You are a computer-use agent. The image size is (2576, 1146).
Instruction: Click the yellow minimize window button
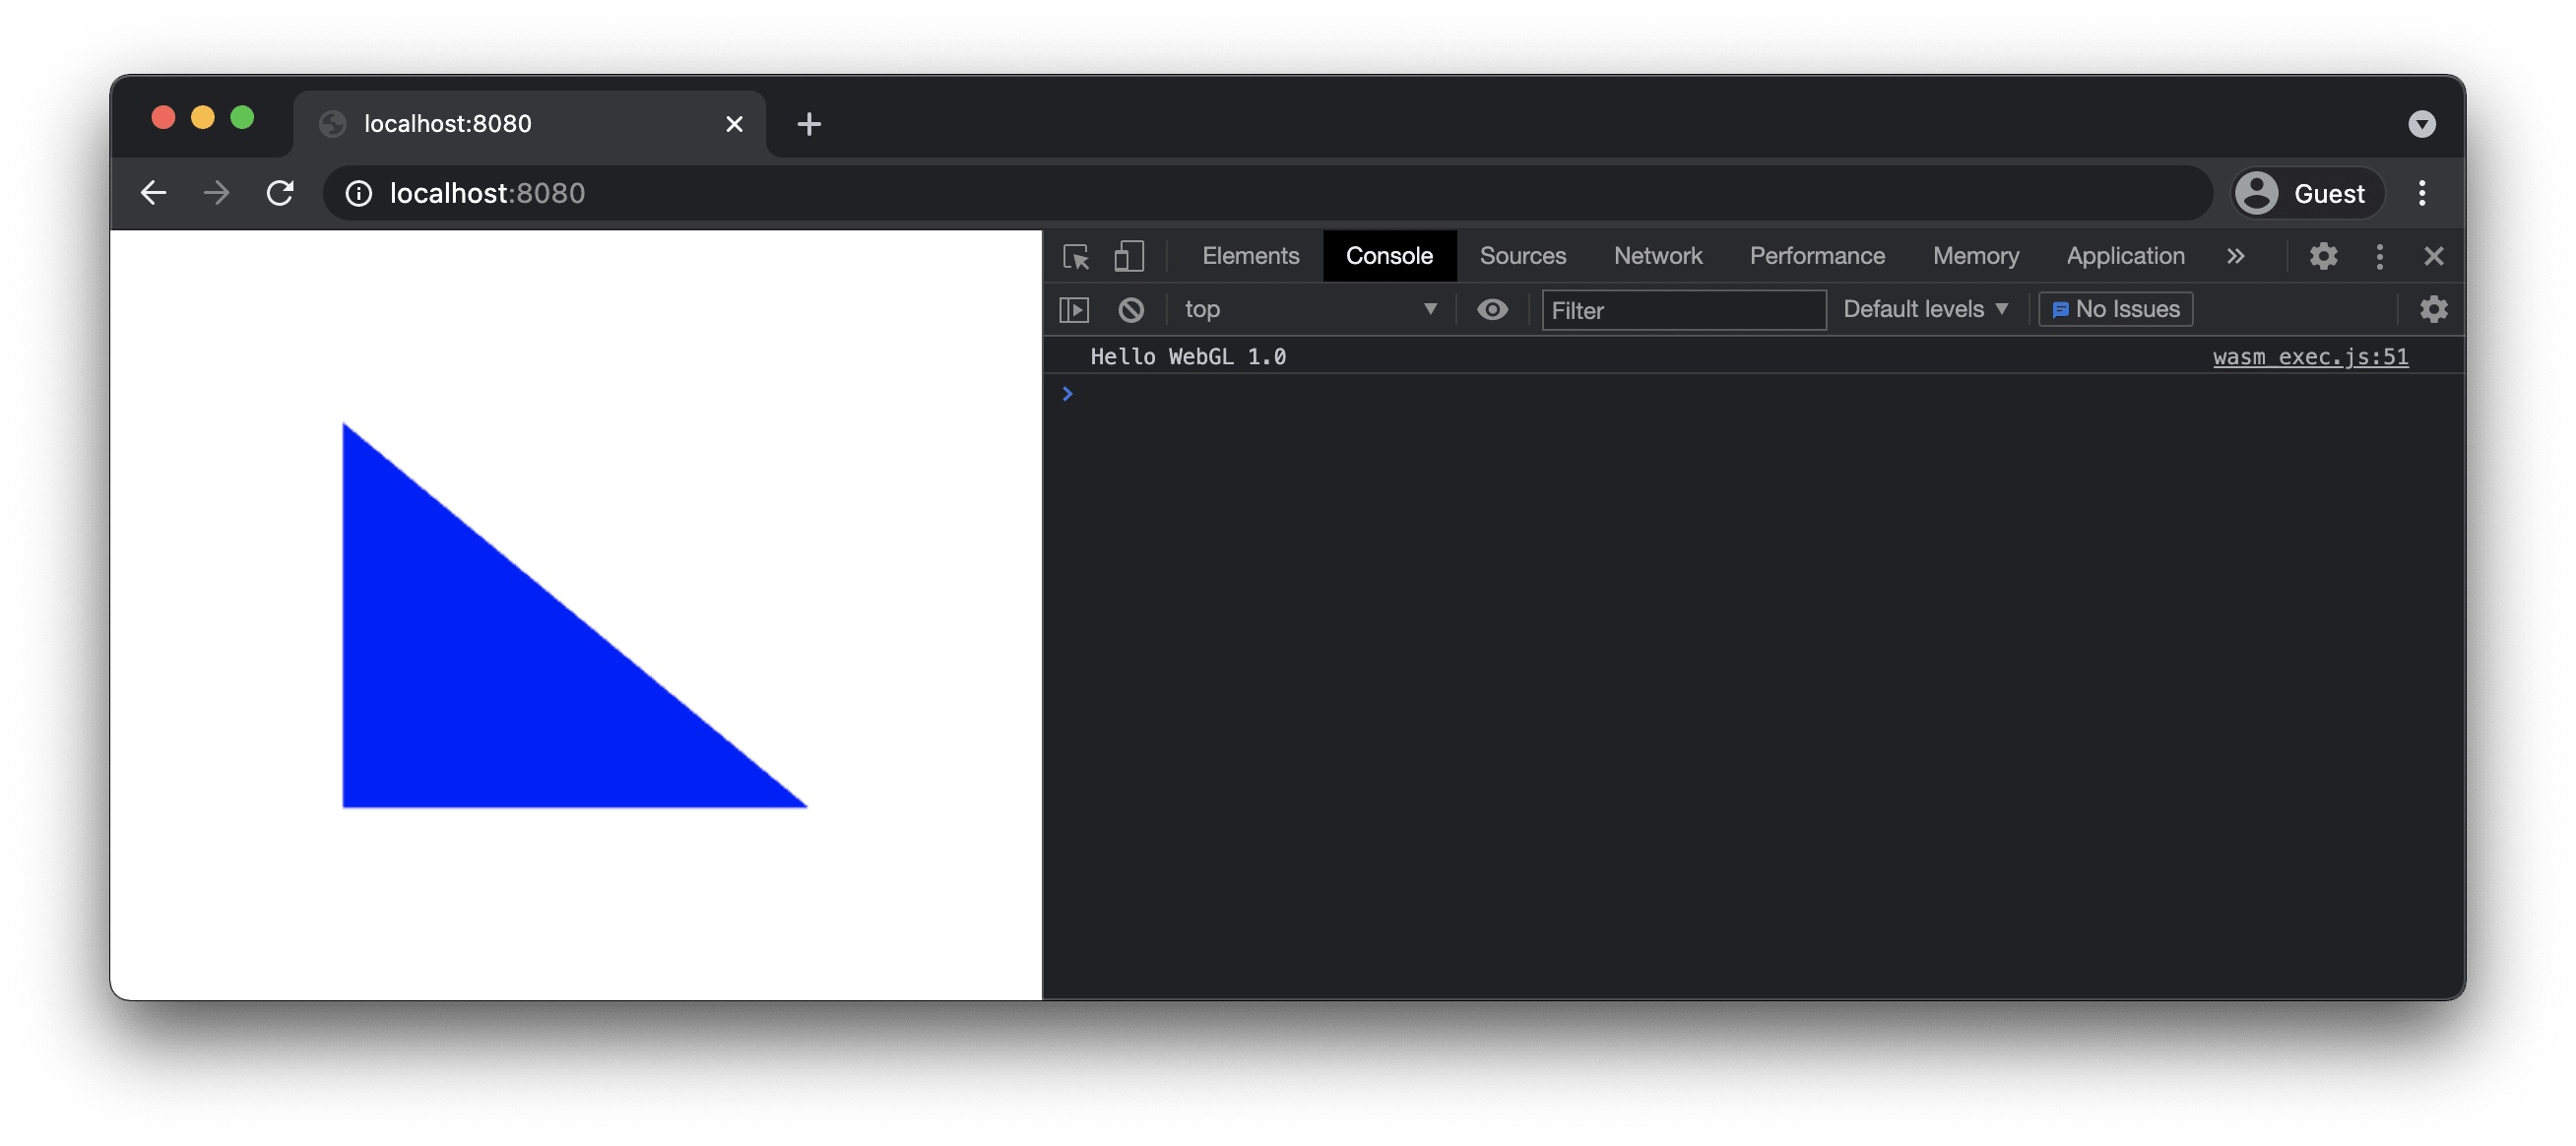point(203,118)
